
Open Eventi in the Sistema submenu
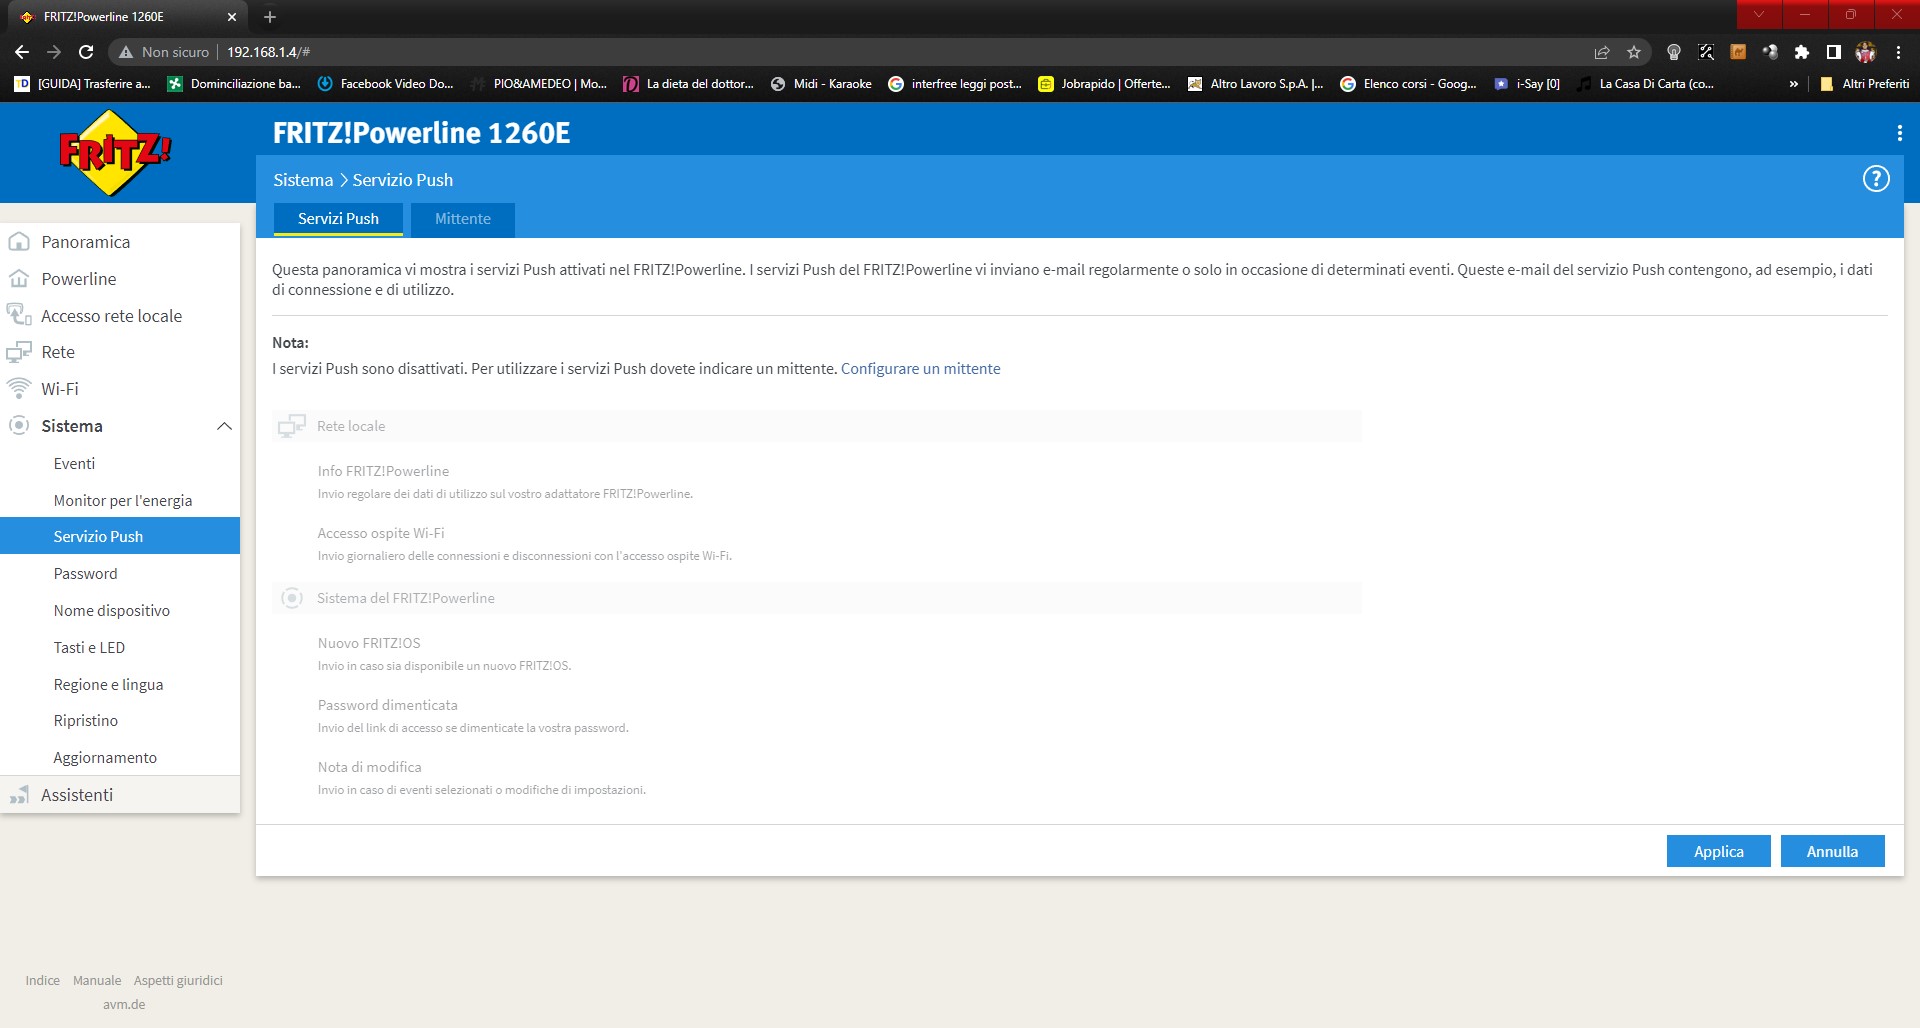(74, 464)
